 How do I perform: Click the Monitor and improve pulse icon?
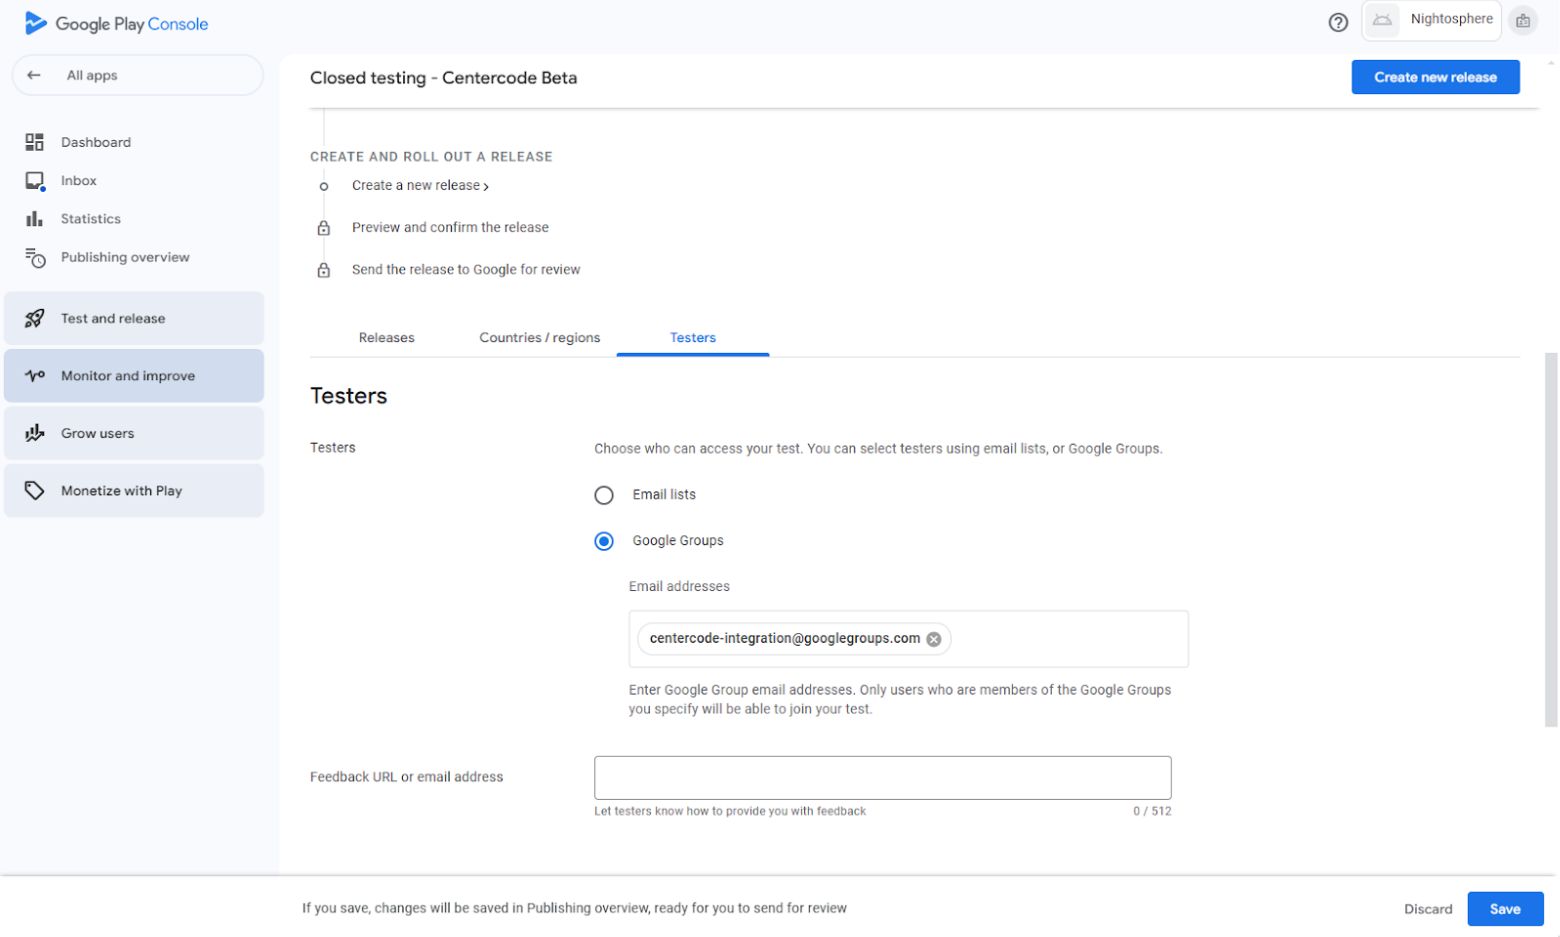coord(35,376)
